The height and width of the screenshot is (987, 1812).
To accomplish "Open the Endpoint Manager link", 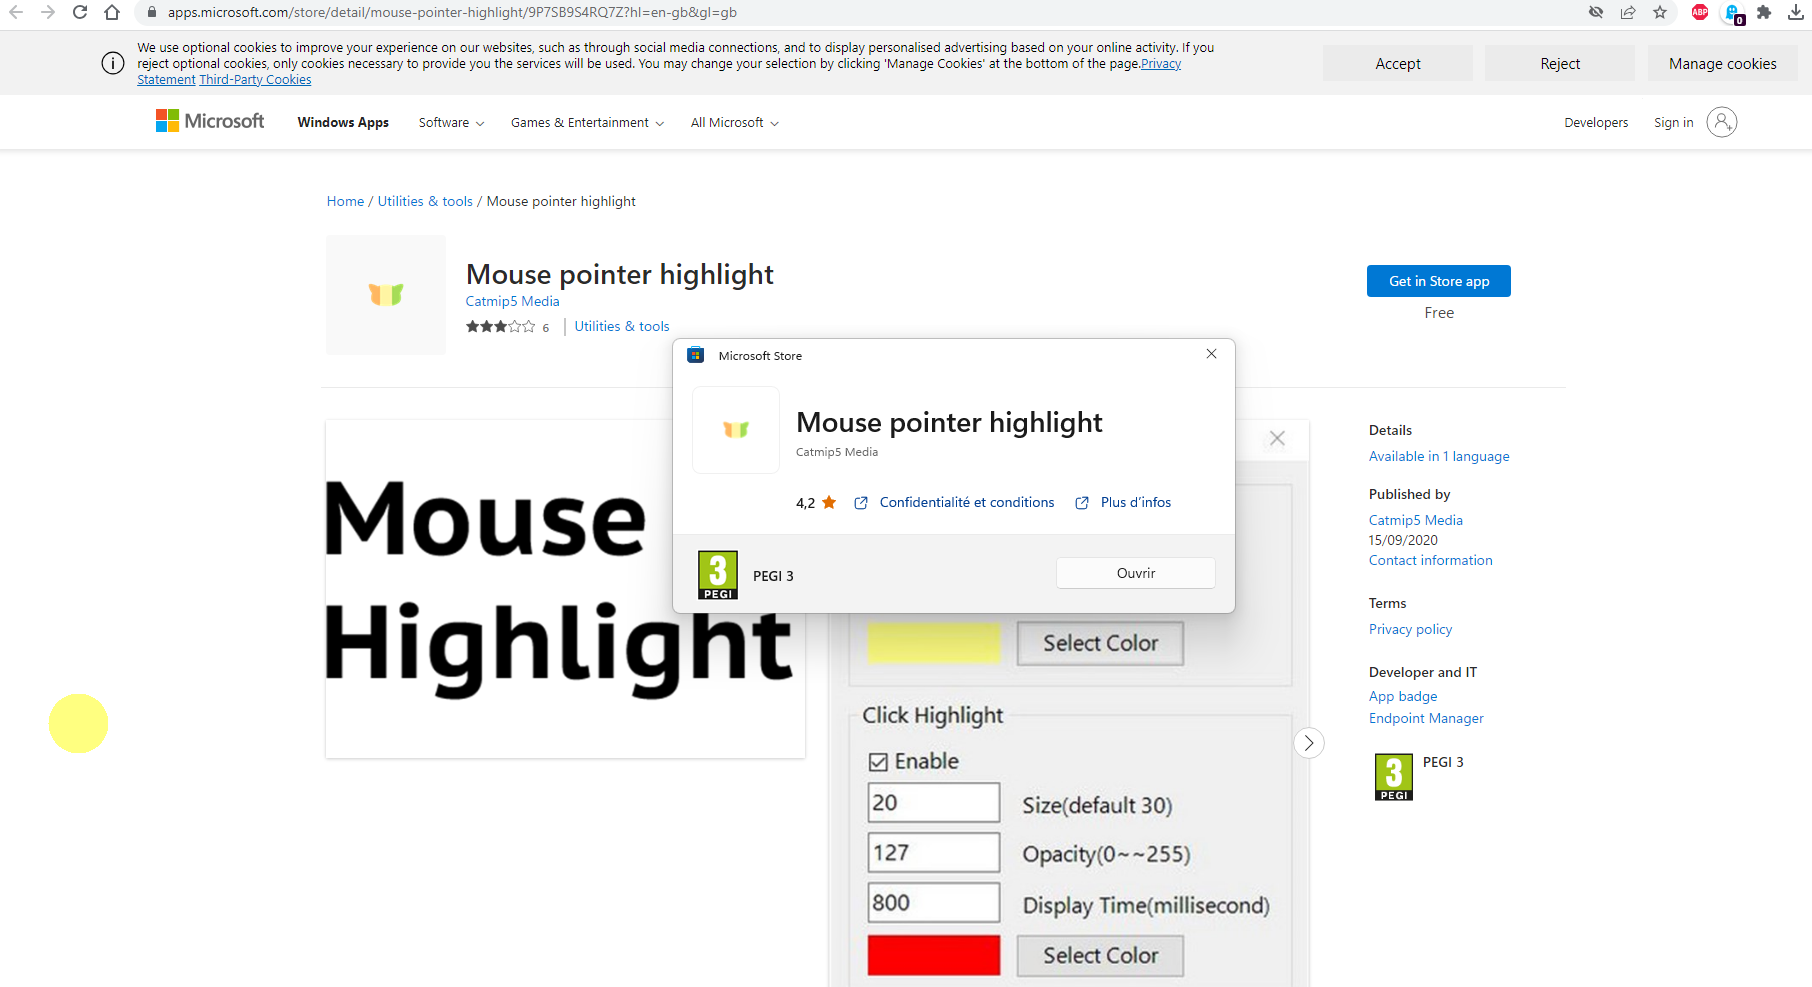I will click(1426, 718).
